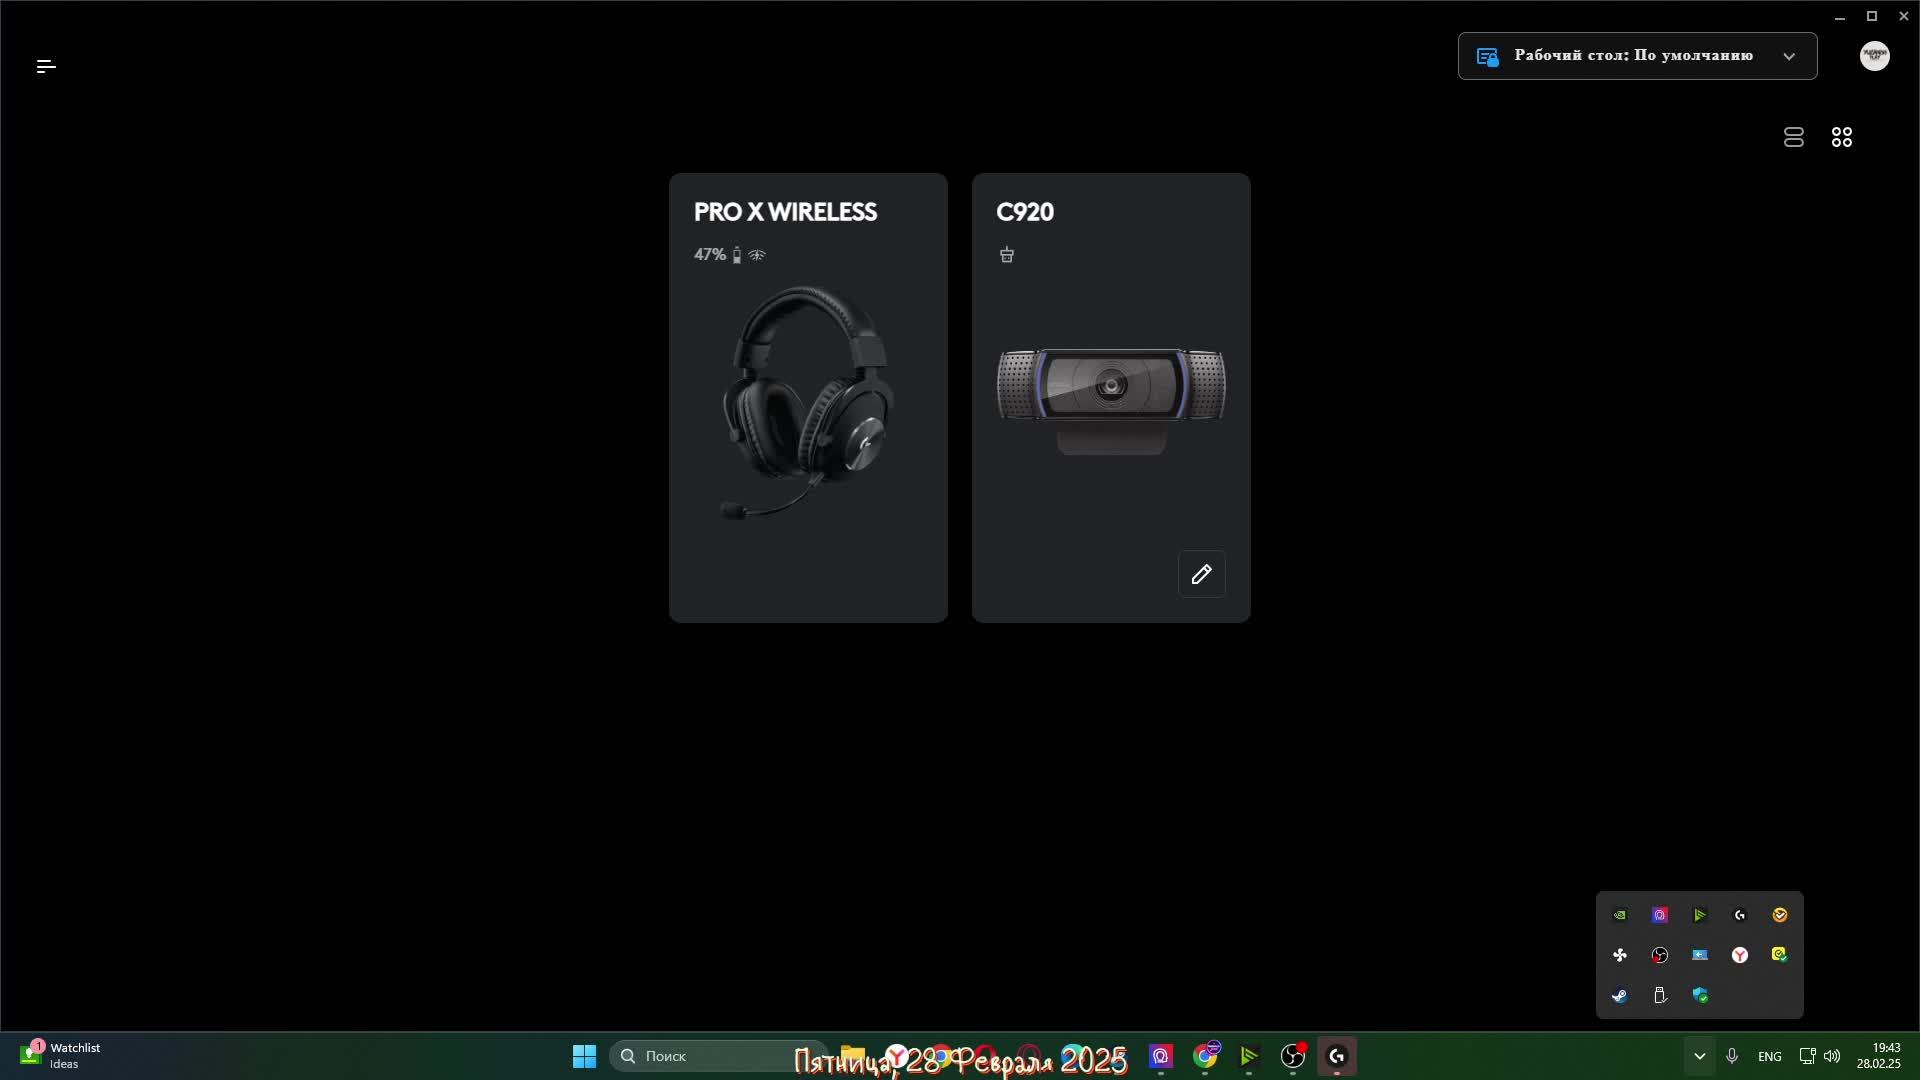Click the taskbar search box

[x=715, y=1056]
